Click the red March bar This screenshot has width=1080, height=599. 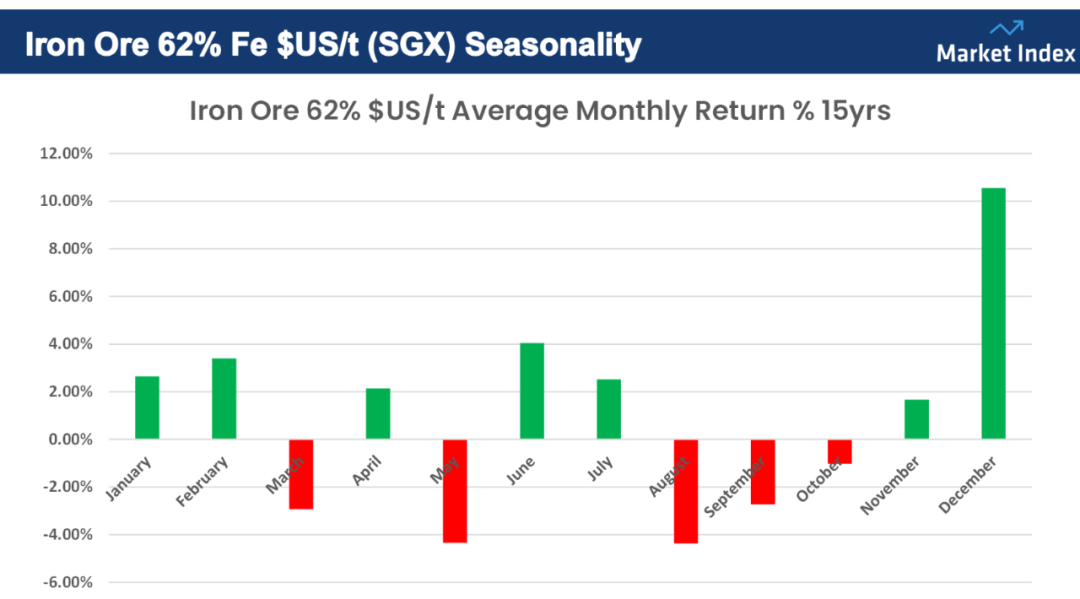301,474
